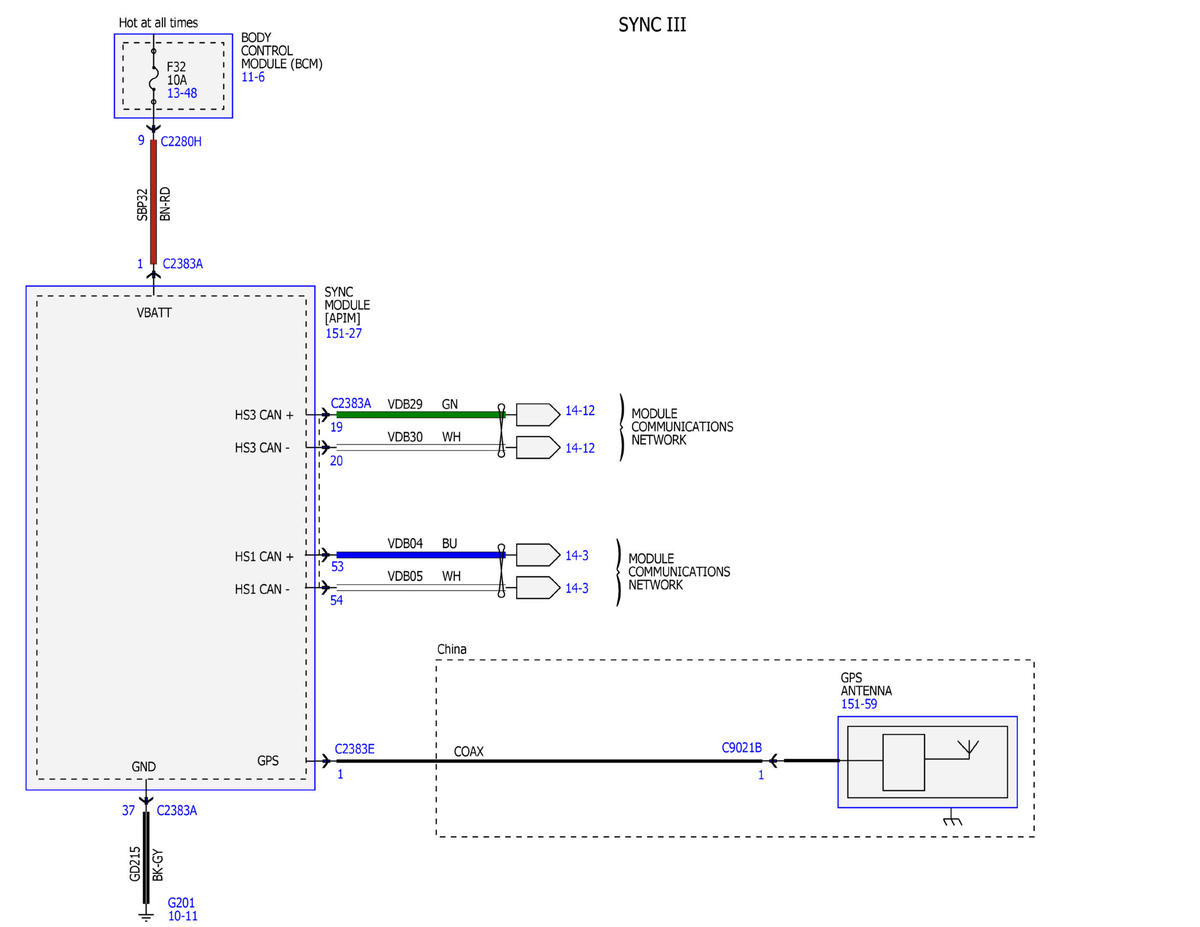Click the 'BODY CONTROL MODULE (BCM)' label
Viewport: 1200px width, 927px height.
click(x=282, y=51)
